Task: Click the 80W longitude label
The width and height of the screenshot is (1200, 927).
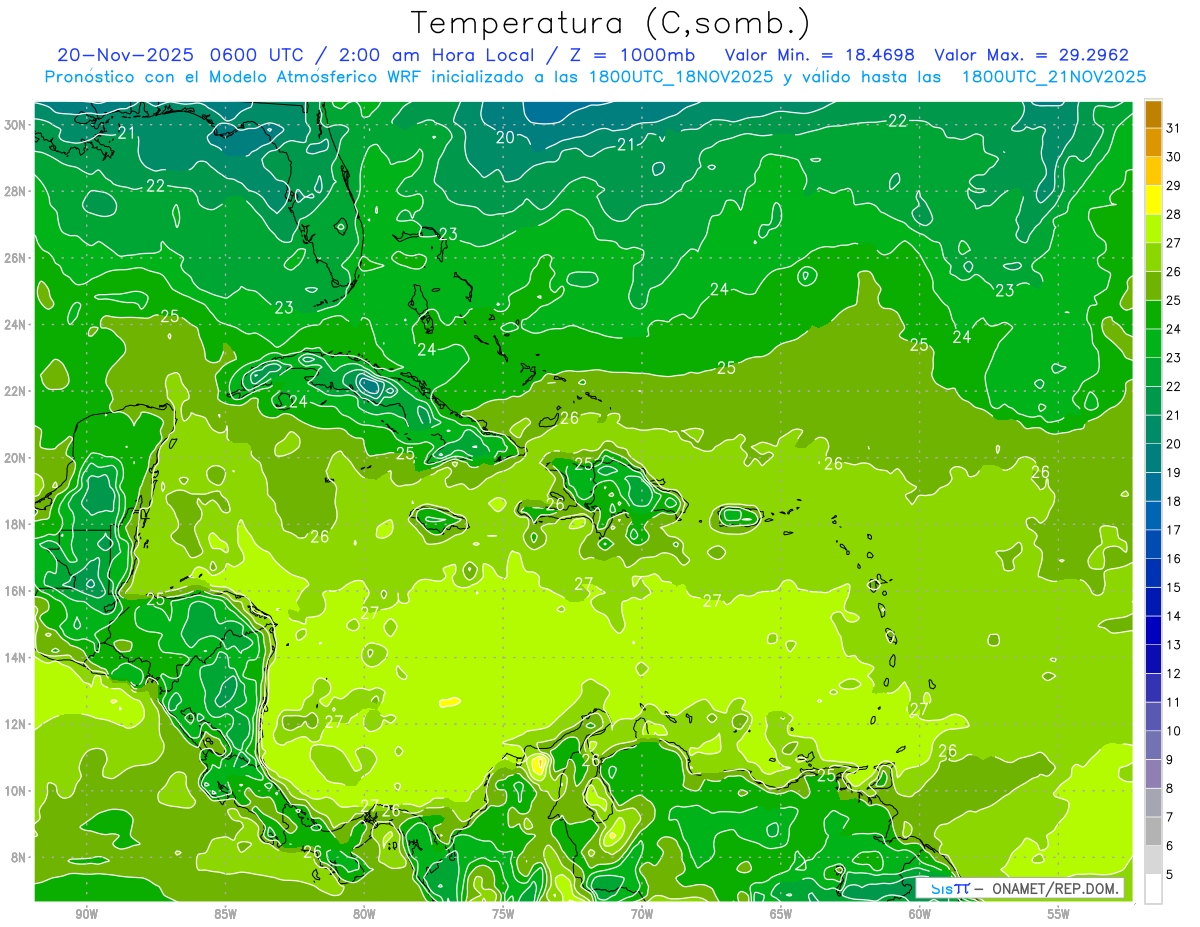Action: pos(364,914)
